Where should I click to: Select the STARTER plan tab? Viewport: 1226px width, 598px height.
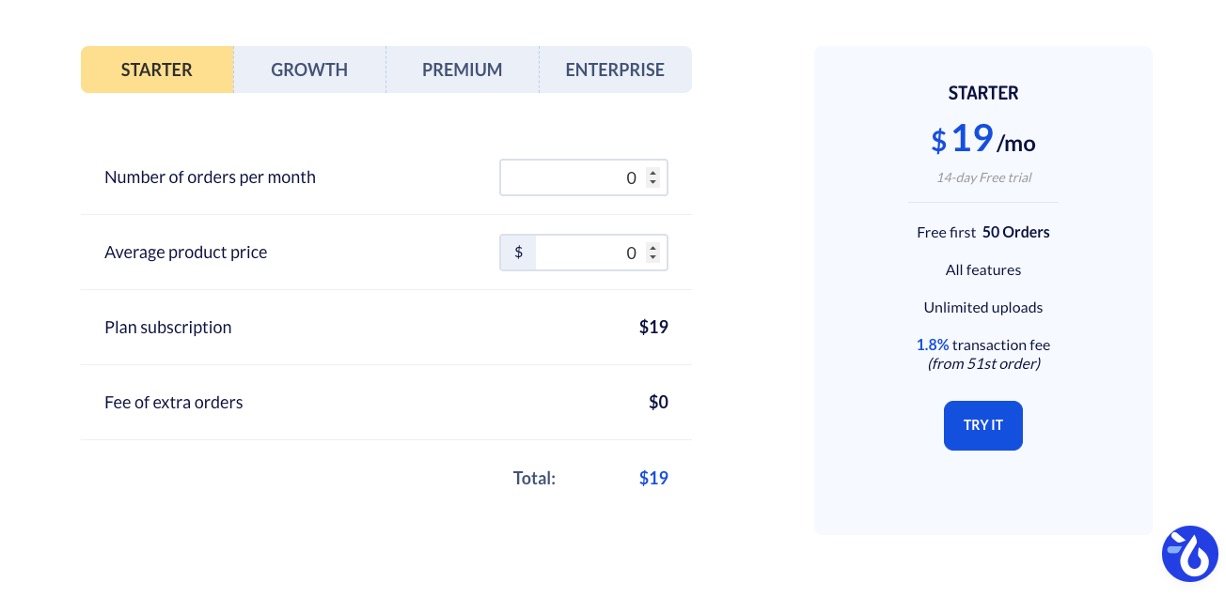(x=157, y=70)
